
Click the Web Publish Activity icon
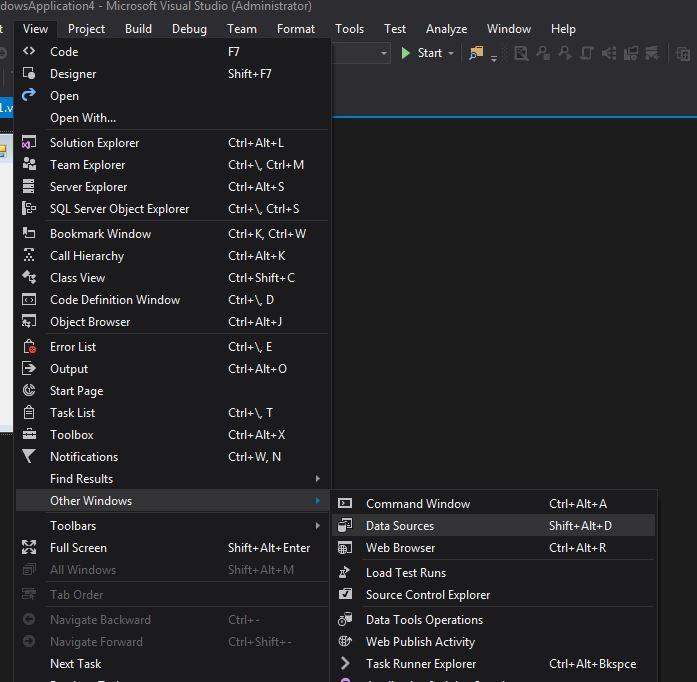(345, 641)
